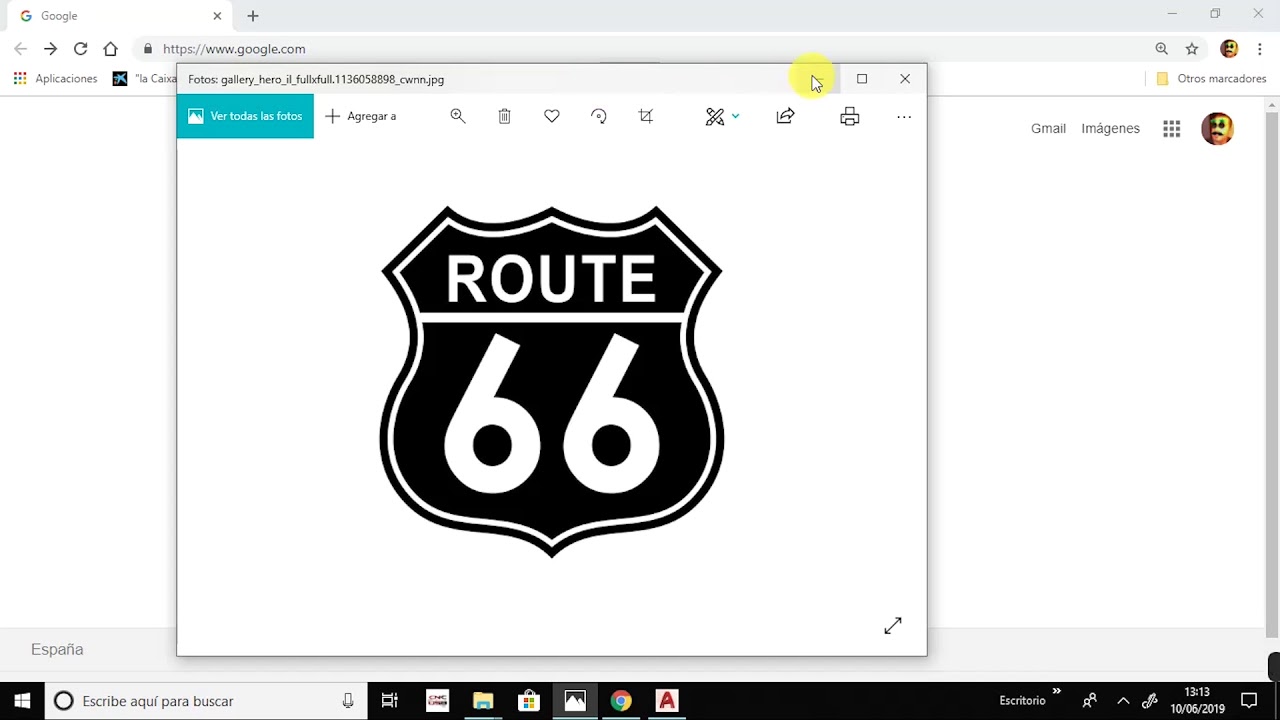This screenshot has height=720, width=1280.
Task: Click the address bar URL
Action: [x=234, y=49]
